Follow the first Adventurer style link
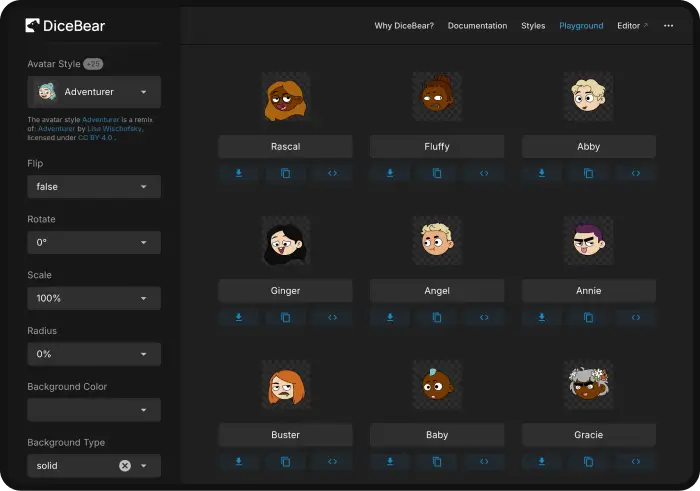700x491 pixels. click(101, 120)
